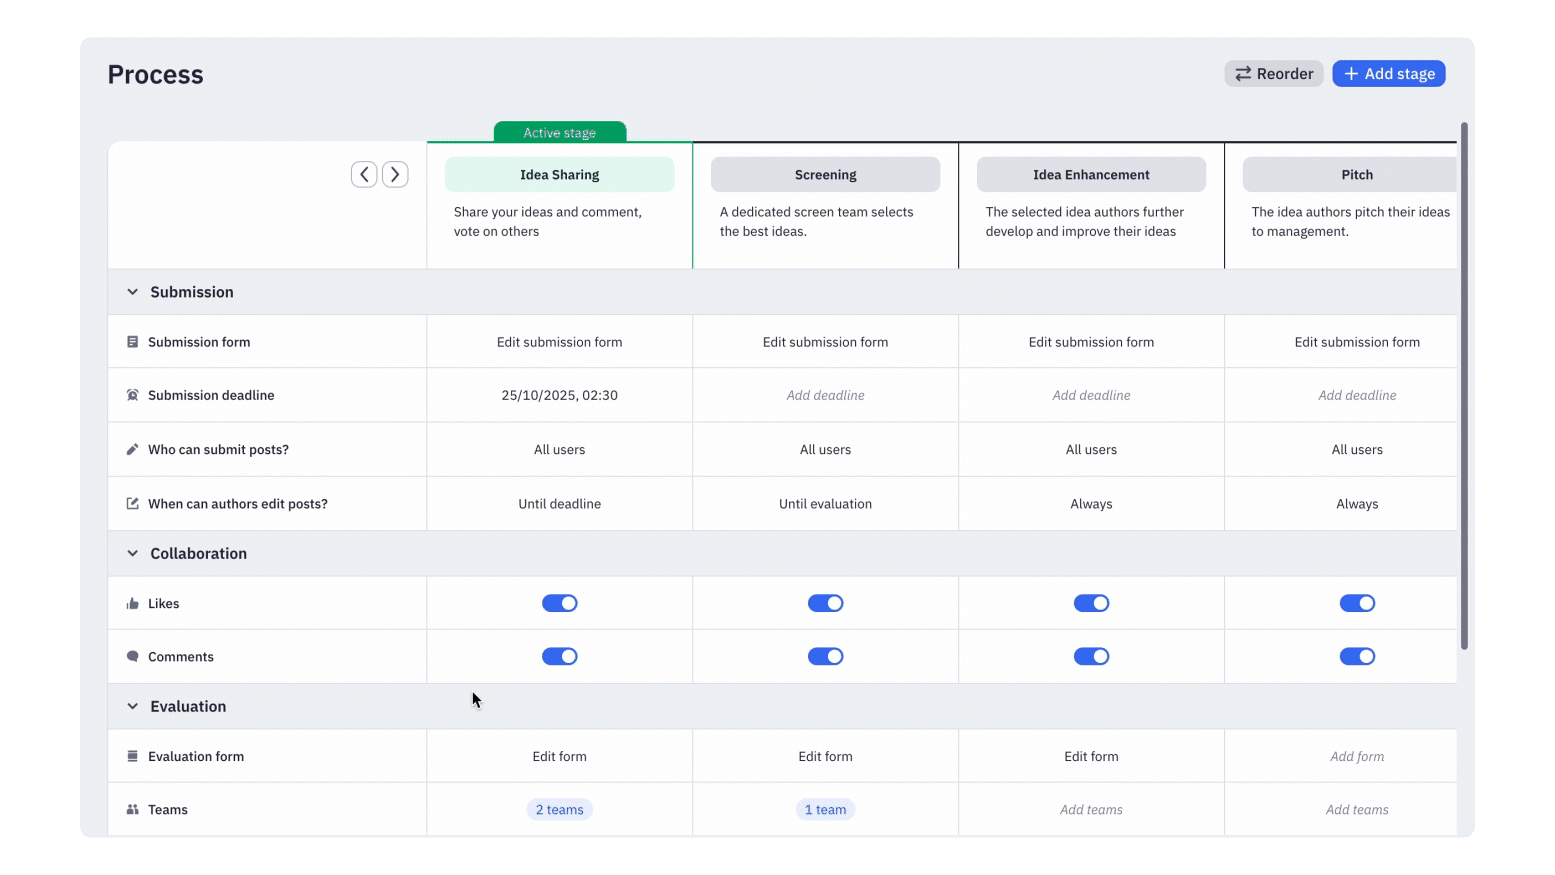Collapse the Evaluation section
Viewport: 1555px width, 875px height.
(132, 706)
